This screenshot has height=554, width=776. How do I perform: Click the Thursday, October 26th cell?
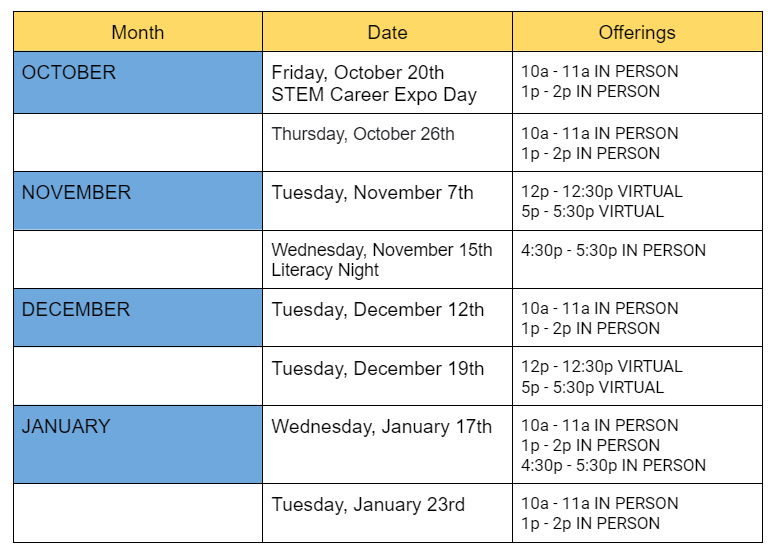pos(387,143)
